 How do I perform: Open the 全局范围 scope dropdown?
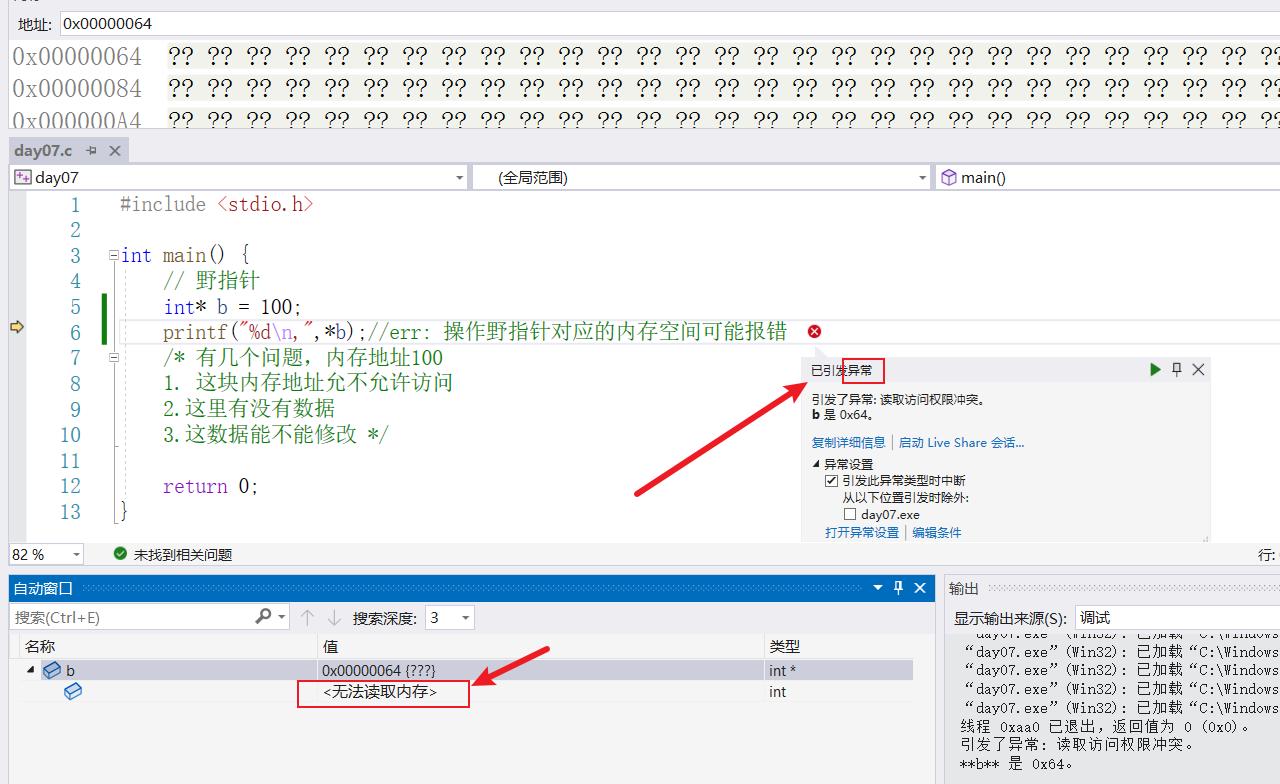coord(922,178)
